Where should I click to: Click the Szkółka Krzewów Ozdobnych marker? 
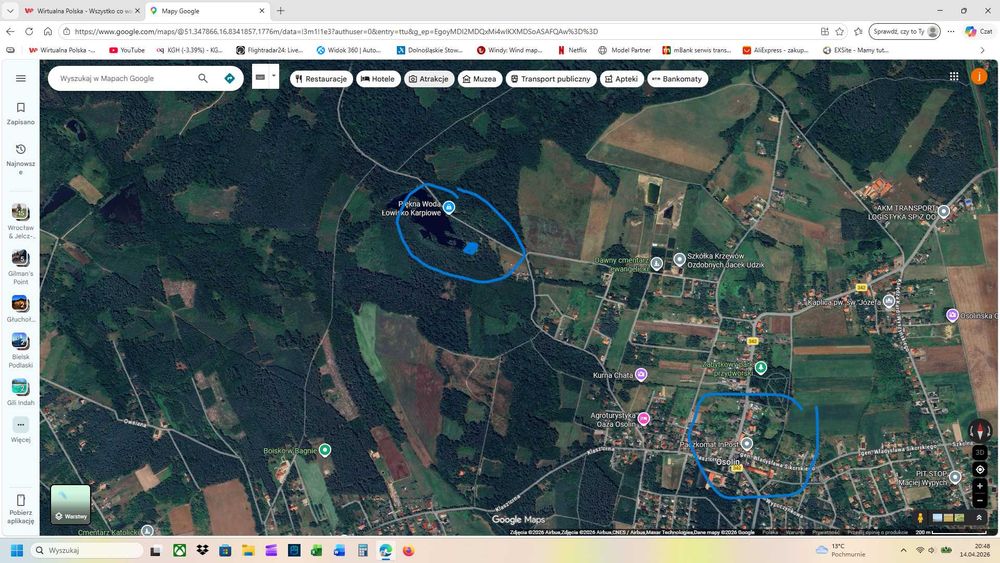(680, 259)
